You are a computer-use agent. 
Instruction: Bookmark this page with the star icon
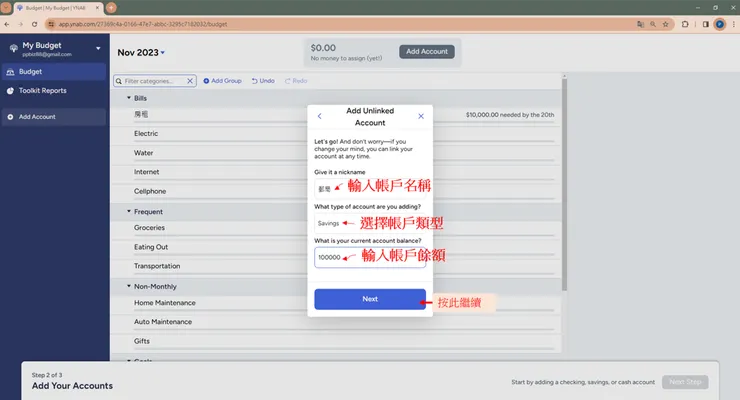pos(665,24)
